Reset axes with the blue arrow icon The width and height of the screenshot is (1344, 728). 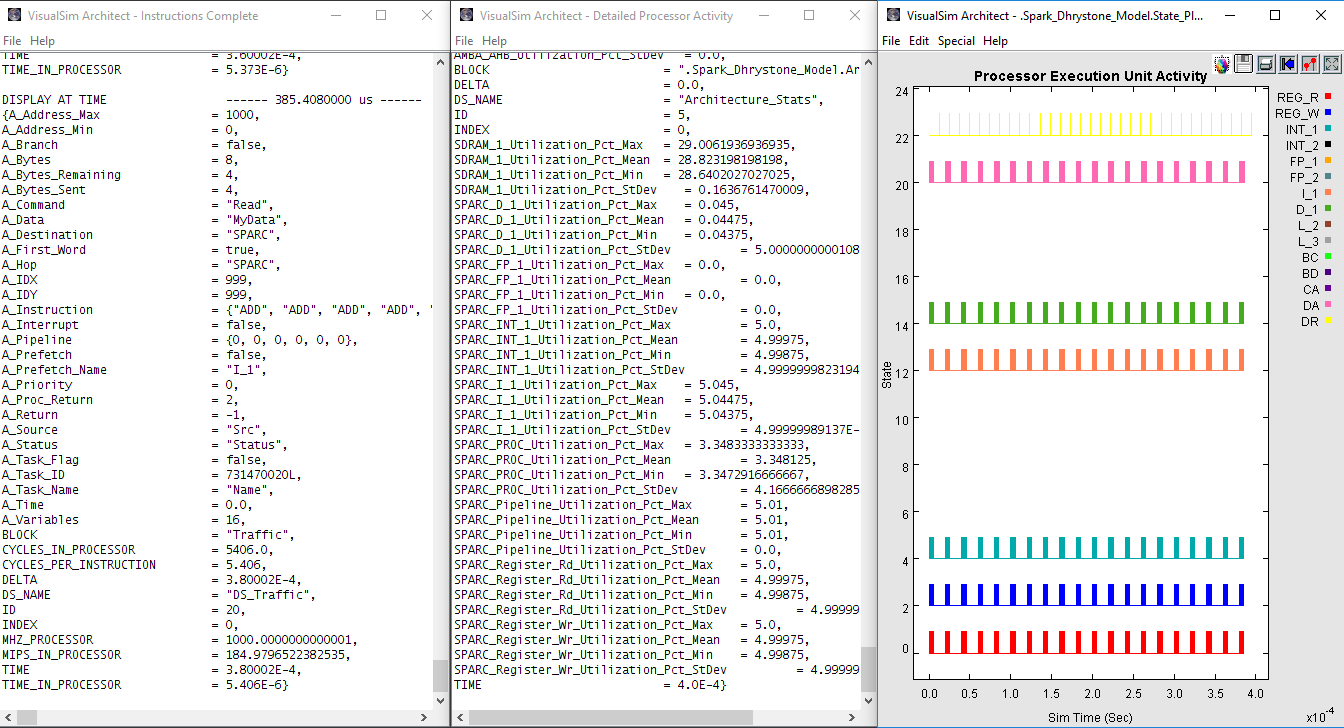(x=1288, y=64)
